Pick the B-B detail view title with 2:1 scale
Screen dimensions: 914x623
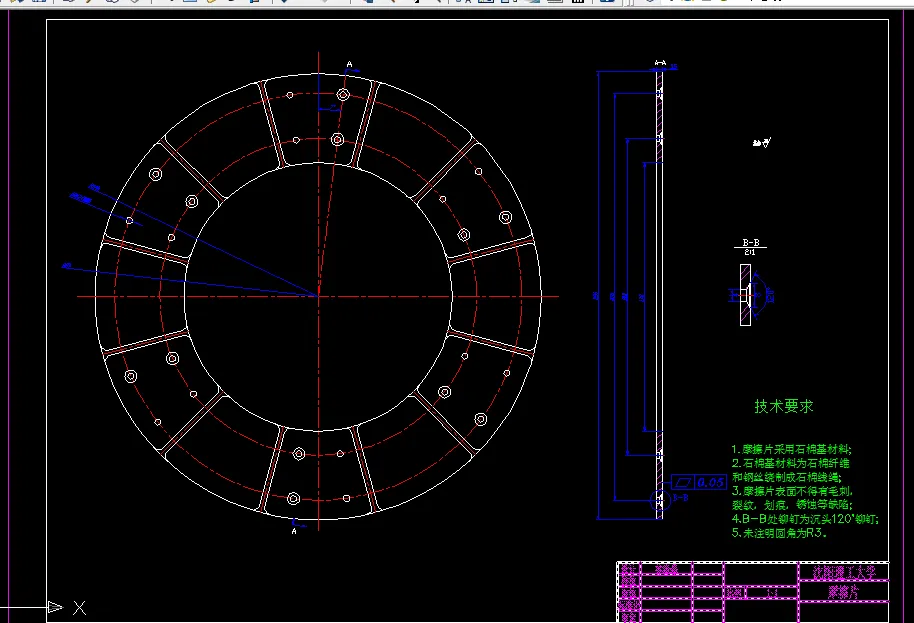click(x=751, y=247)
